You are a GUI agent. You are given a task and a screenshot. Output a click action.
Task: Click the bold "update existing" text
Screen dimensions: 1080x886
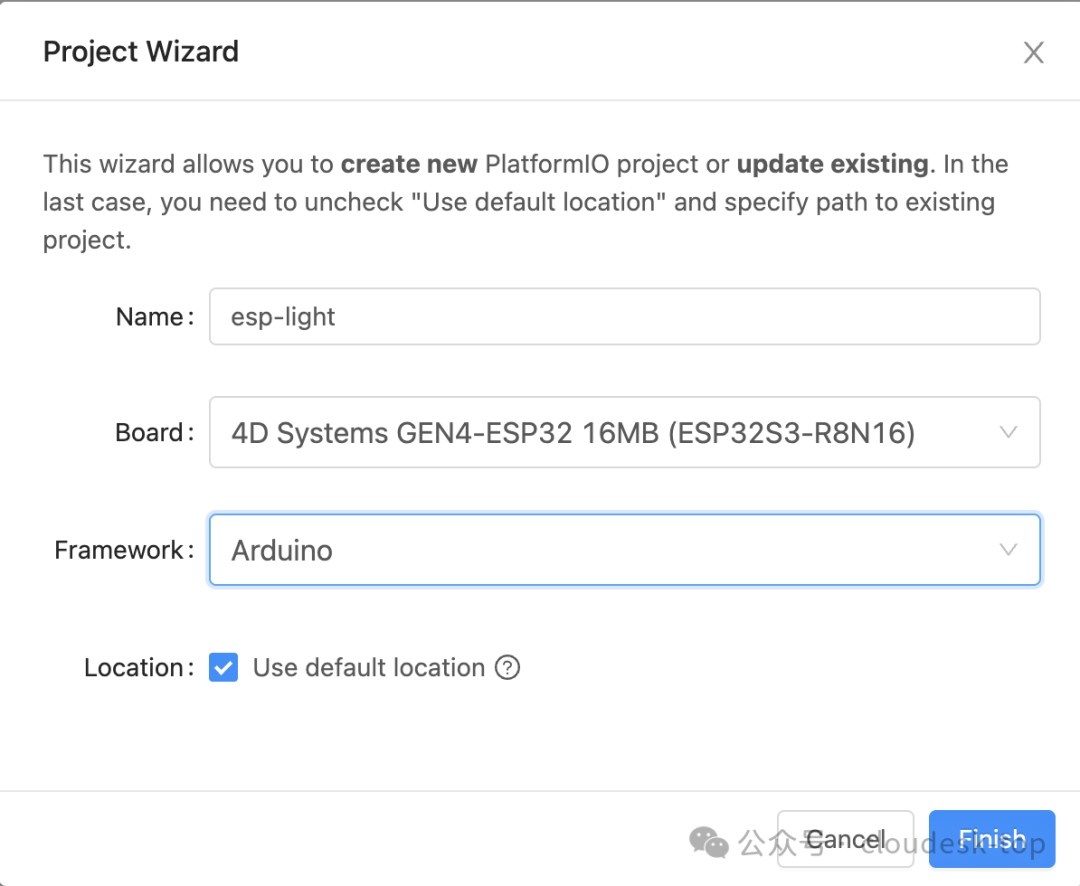tap(833, 164)
